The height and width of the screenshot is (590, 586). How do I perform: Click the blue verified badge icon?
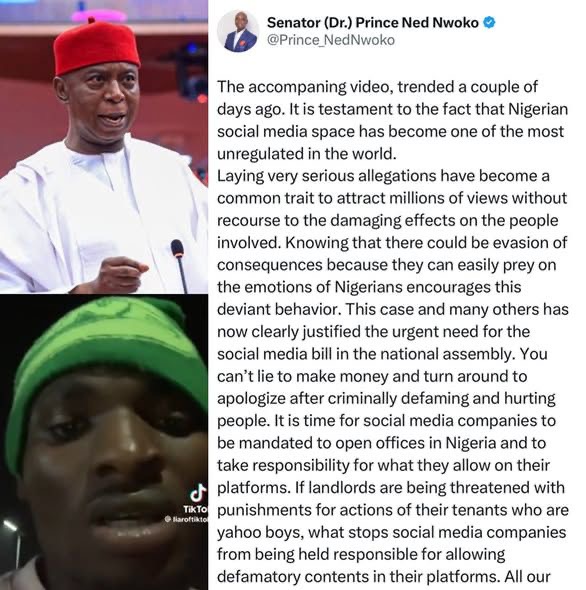(x=489, y=23)
